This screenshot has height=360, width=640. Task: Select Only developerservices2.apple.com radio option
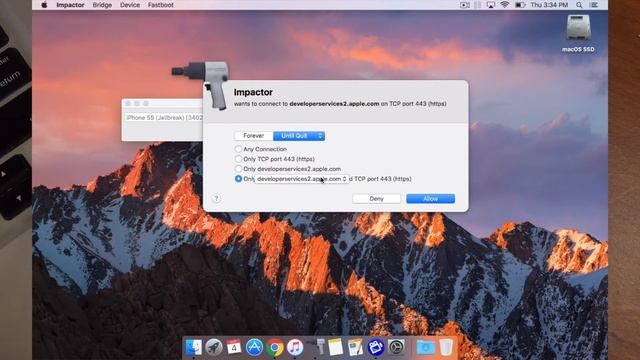pyautogui.click(x=238, y=169)
